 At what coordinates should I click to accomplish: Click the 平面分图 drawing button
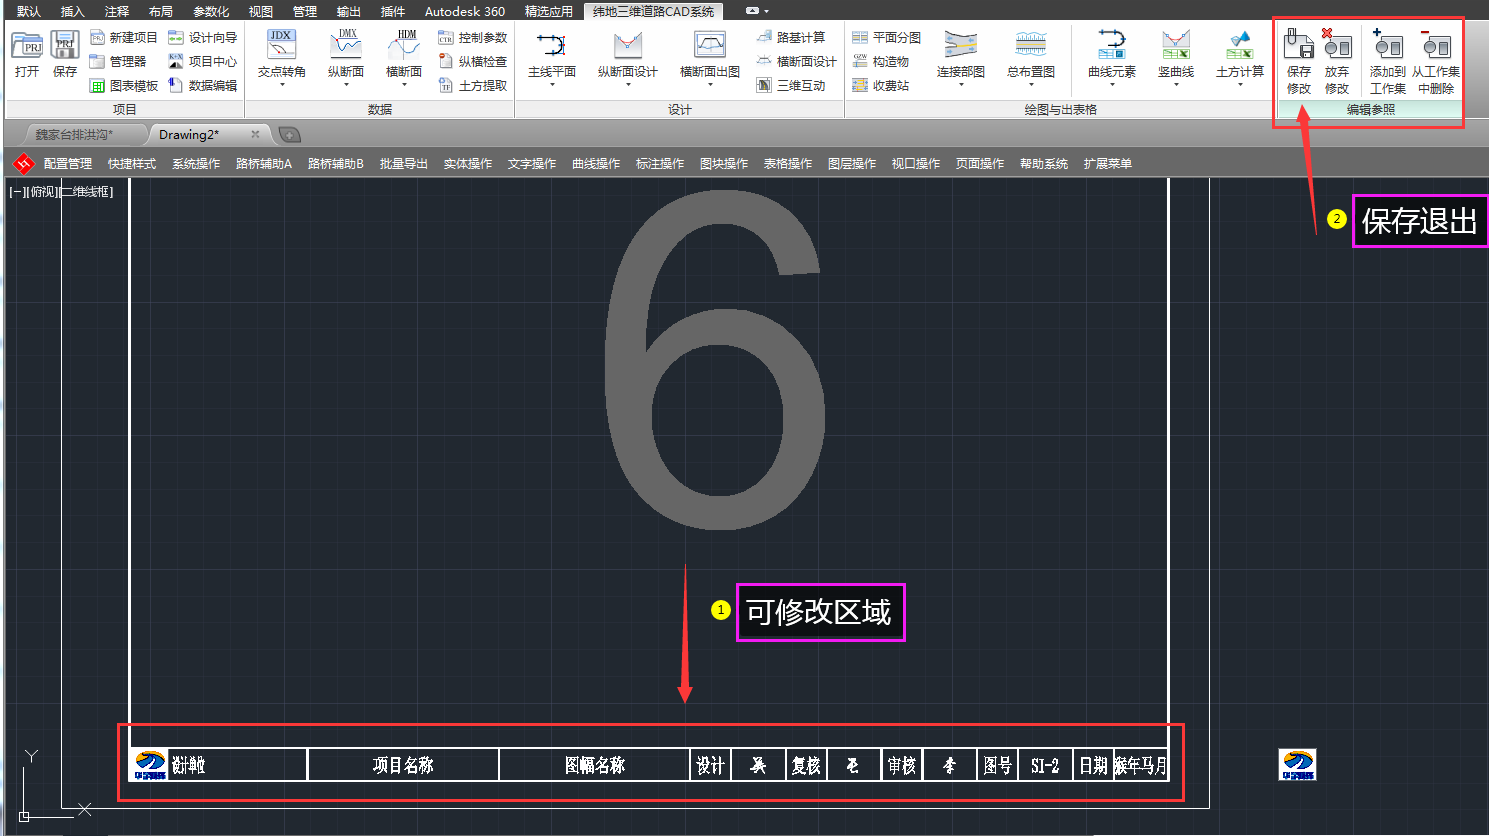pyautogui.click(x=887, y=38)
